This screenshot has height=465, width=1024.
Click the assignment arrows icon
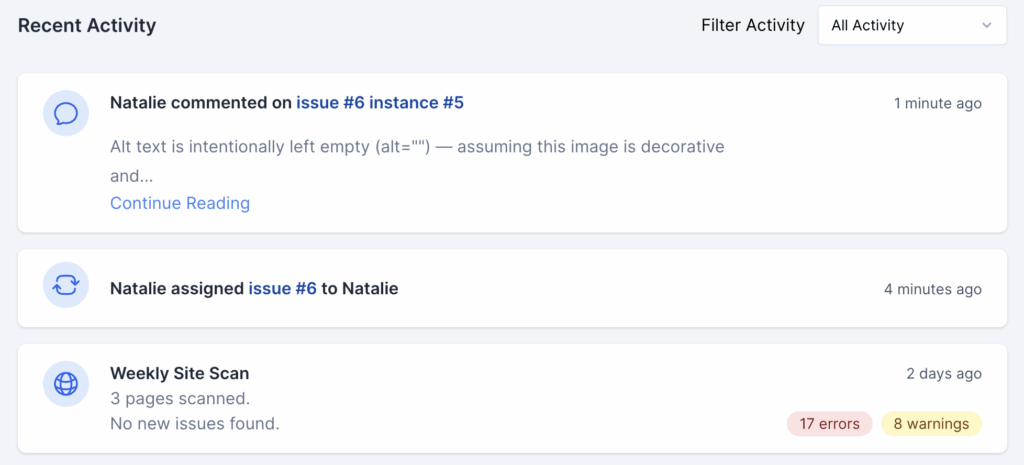click(x=66, y=289)
